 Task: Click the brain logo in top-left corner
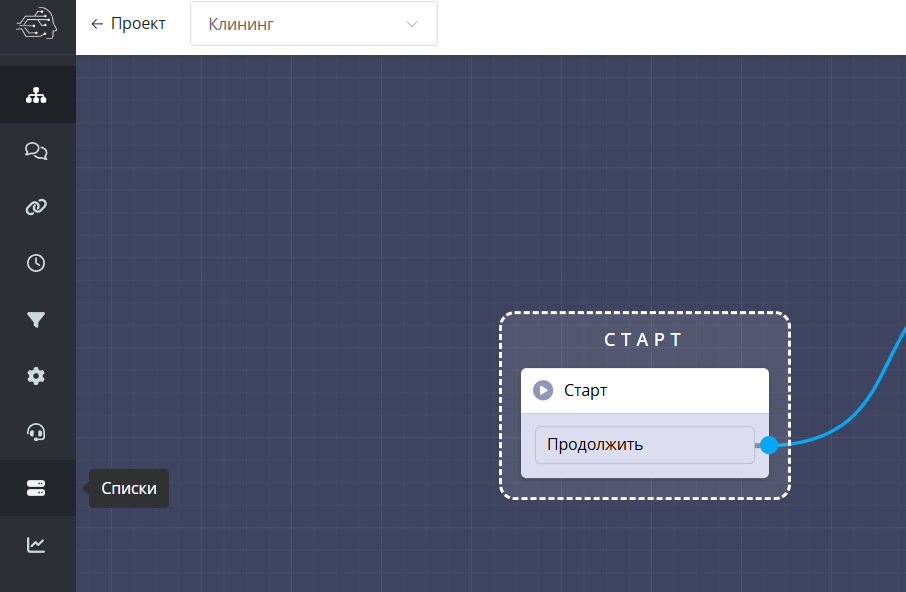37,25
